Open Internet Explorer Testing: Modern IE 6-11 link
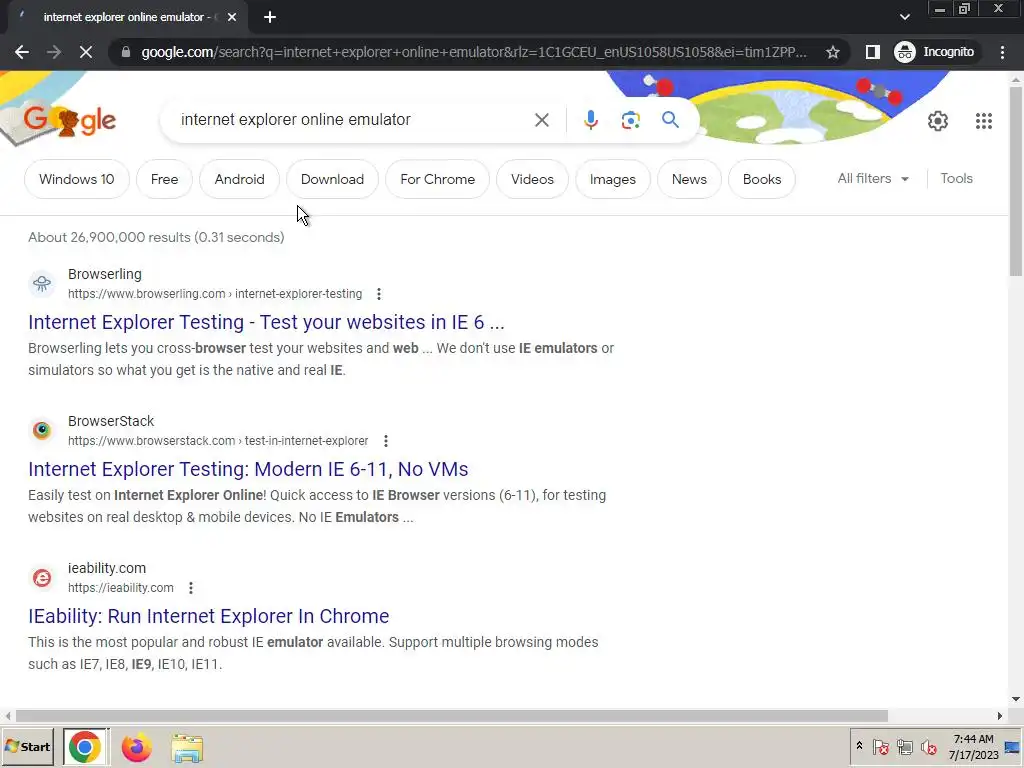This screenshot has width=1024, height=768. tap(248, 469)
